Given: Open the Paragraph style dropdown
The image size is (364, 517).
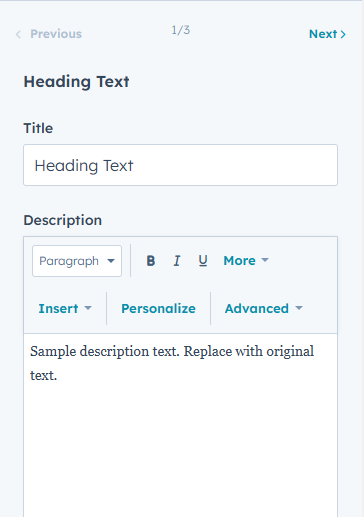Looking at the screenshot, I should tap(77, 261).
